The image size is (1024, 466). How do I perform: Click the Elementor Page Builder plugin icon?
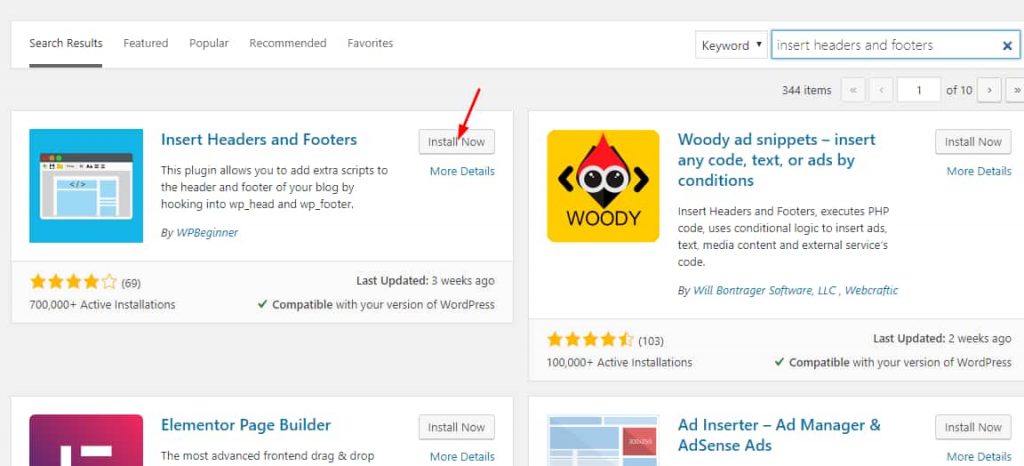click(86, 440)
